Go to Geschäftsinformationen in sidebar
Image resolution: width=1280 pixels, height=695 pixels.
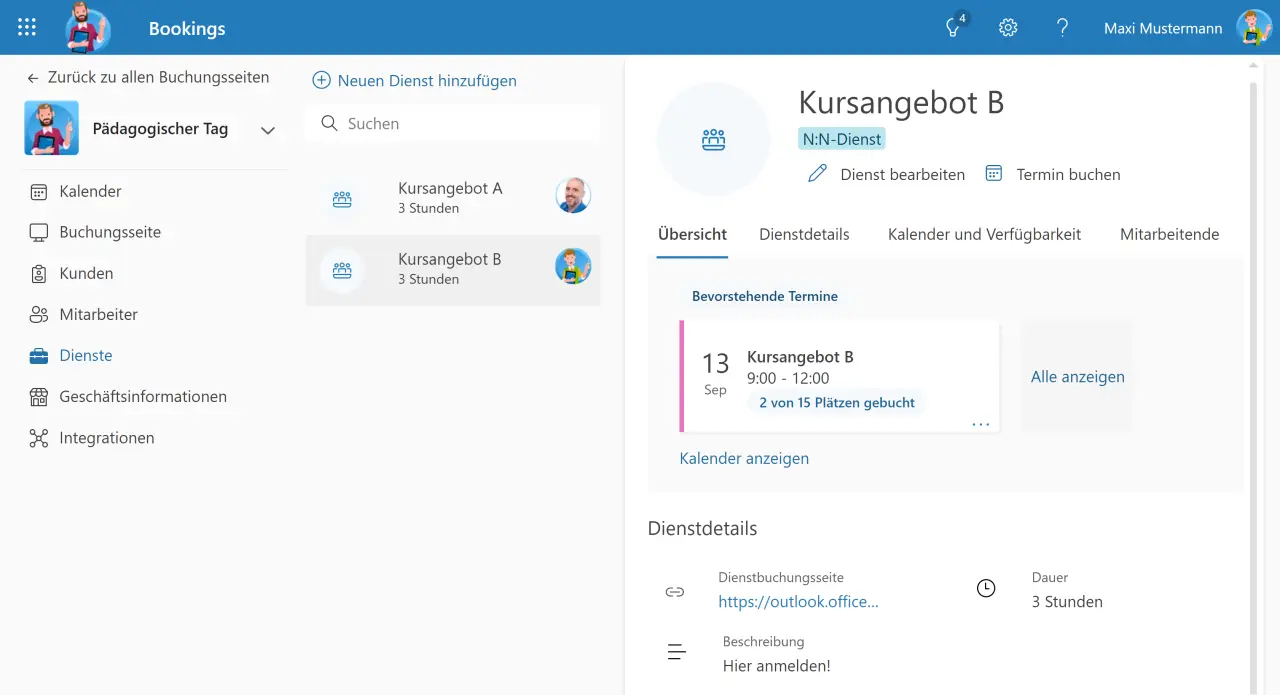[142, 397]
